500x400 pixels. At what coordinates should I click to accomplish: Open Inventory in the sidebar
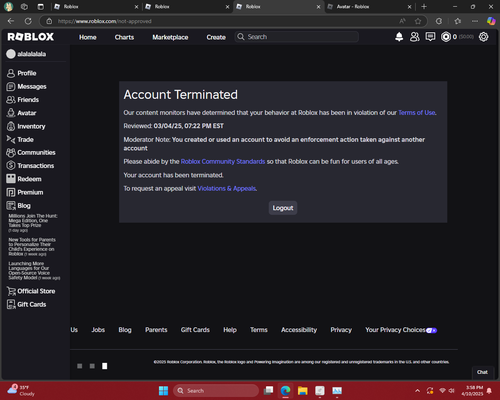(x=26, y=126)
